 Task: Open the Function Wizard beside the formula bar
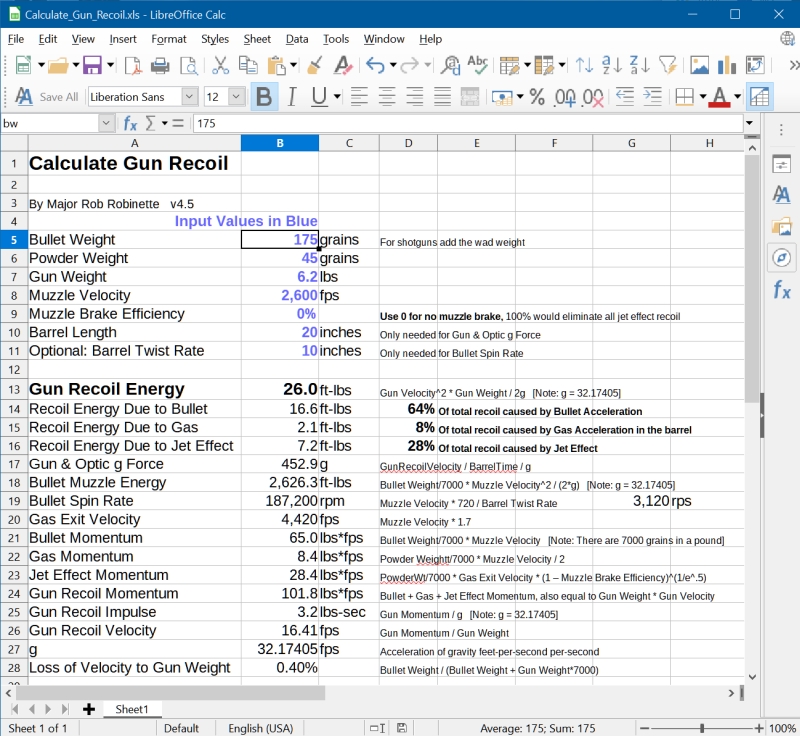[x=130, y=123]
